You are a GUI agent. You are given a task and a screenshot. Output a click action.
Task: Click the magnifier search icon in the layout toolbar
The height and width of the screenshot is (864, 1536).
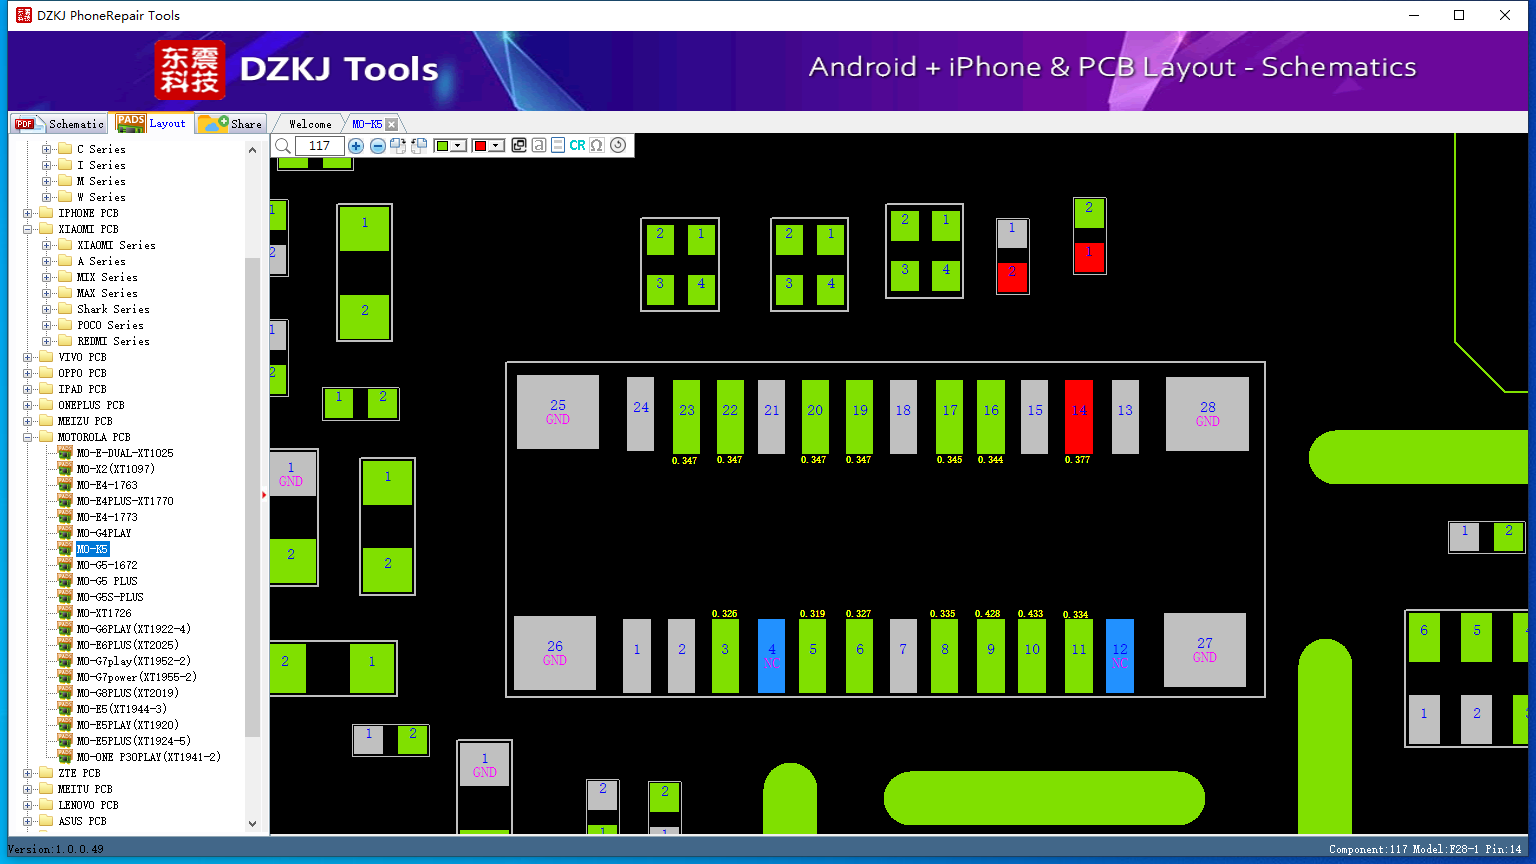(283, 146)
